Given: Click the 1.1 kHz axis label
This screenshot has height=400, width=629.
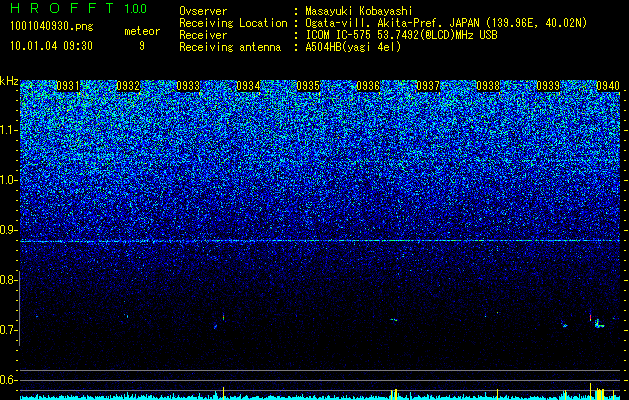Looking at the screenshot, I should (x=7, y=130).
